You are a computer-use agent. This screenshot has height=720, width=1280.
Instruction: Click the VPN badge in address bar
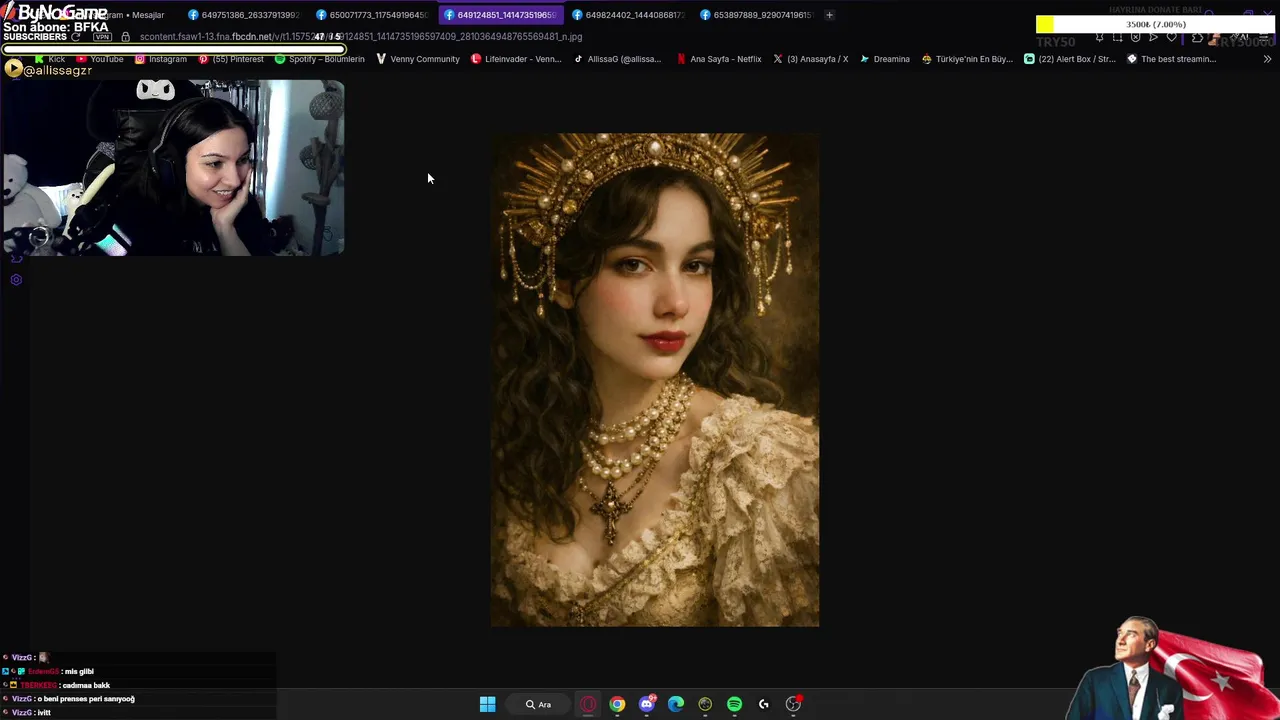tap(102, 37)
